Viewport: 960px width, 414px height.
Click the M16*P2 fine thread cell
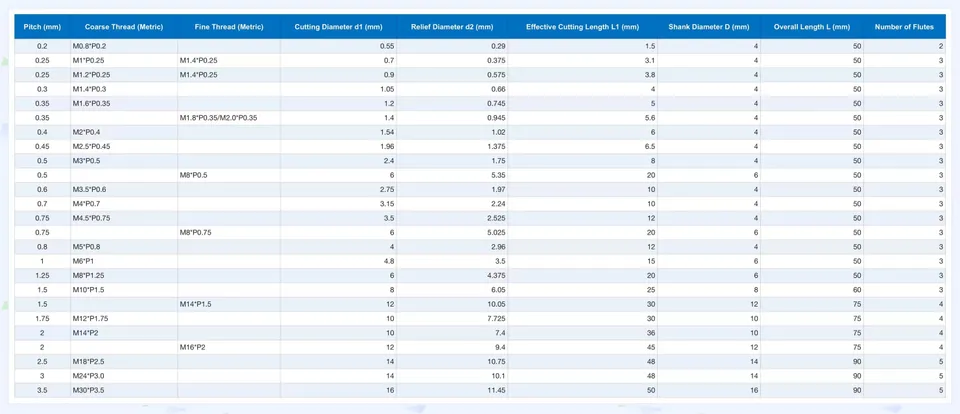coord(229,347)
